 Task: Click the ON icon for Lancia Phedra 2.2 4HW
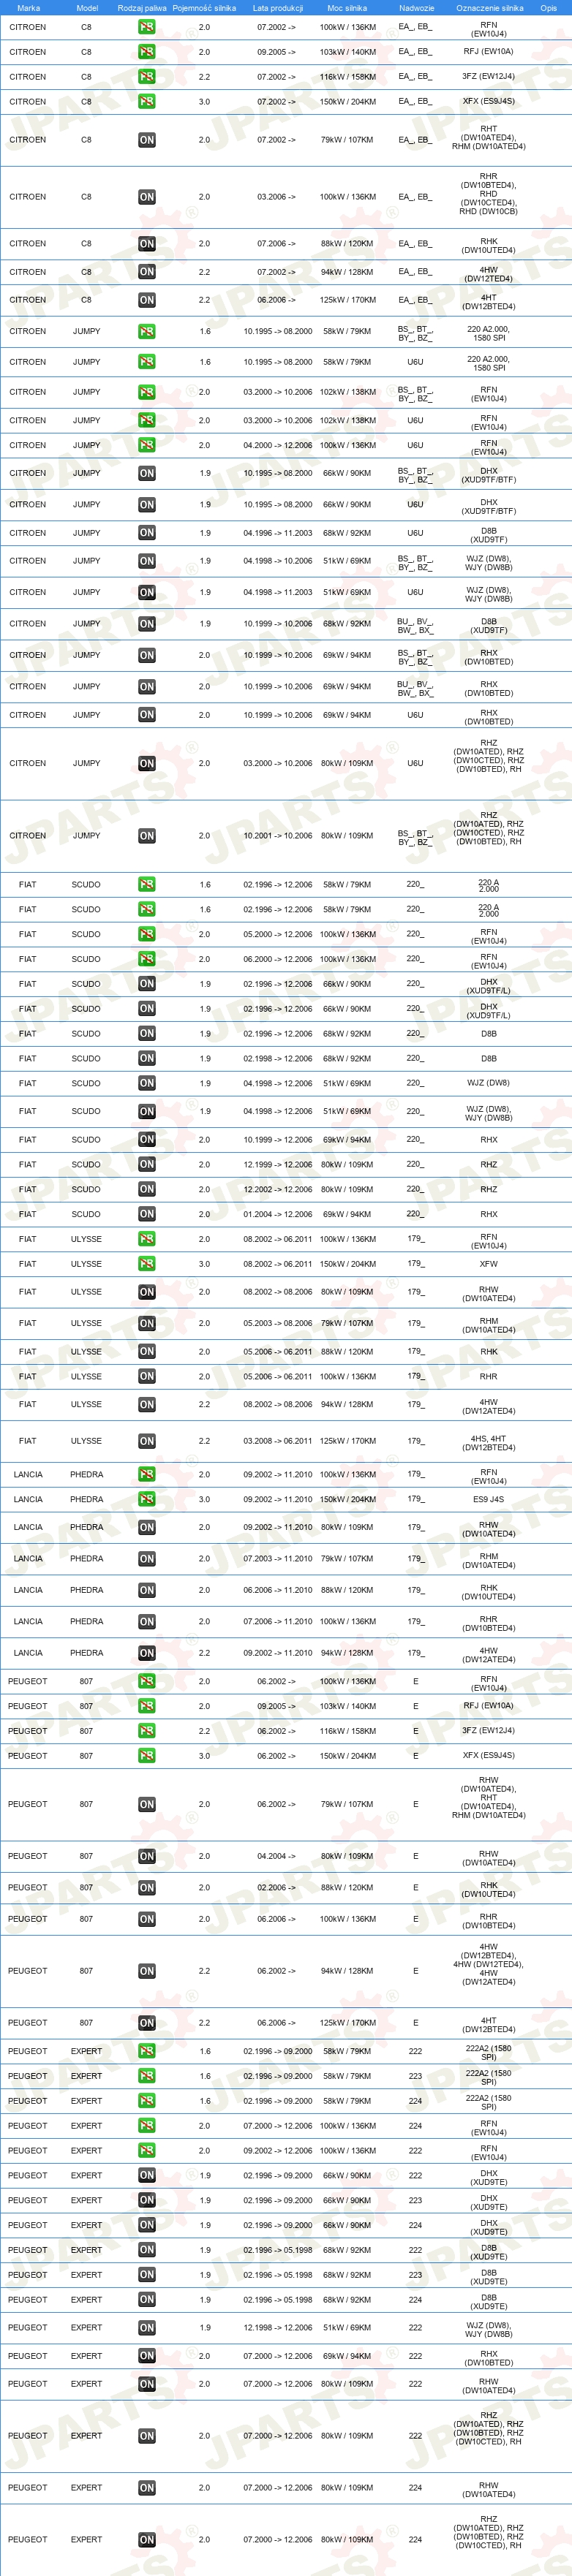click(146, 1653)
